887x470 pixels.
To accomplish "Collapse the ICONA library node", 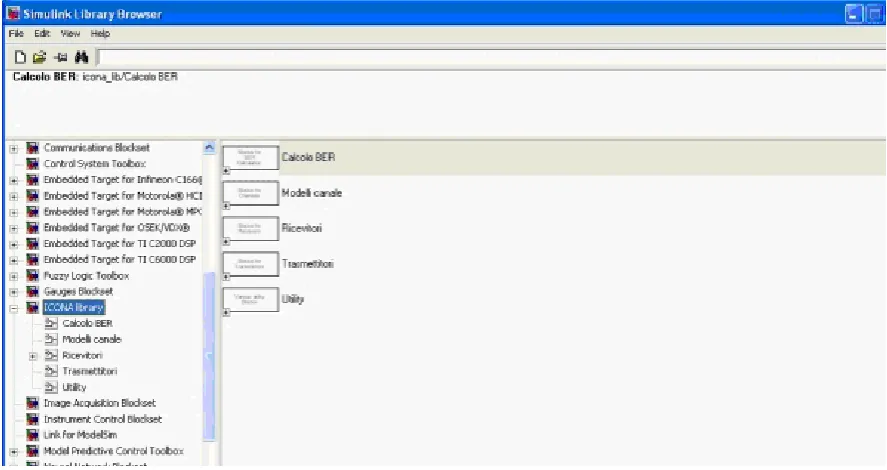I will [14, 308].
